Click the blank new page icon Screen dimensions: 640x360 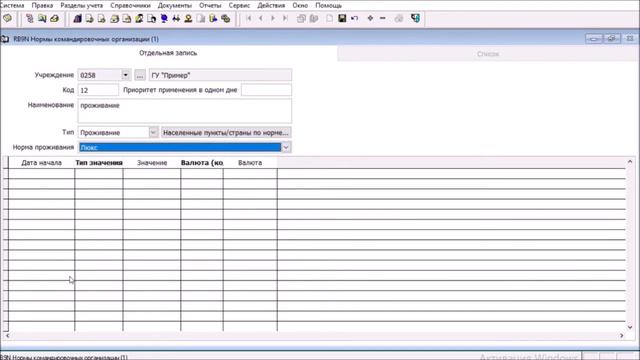(x=329, y=18)
